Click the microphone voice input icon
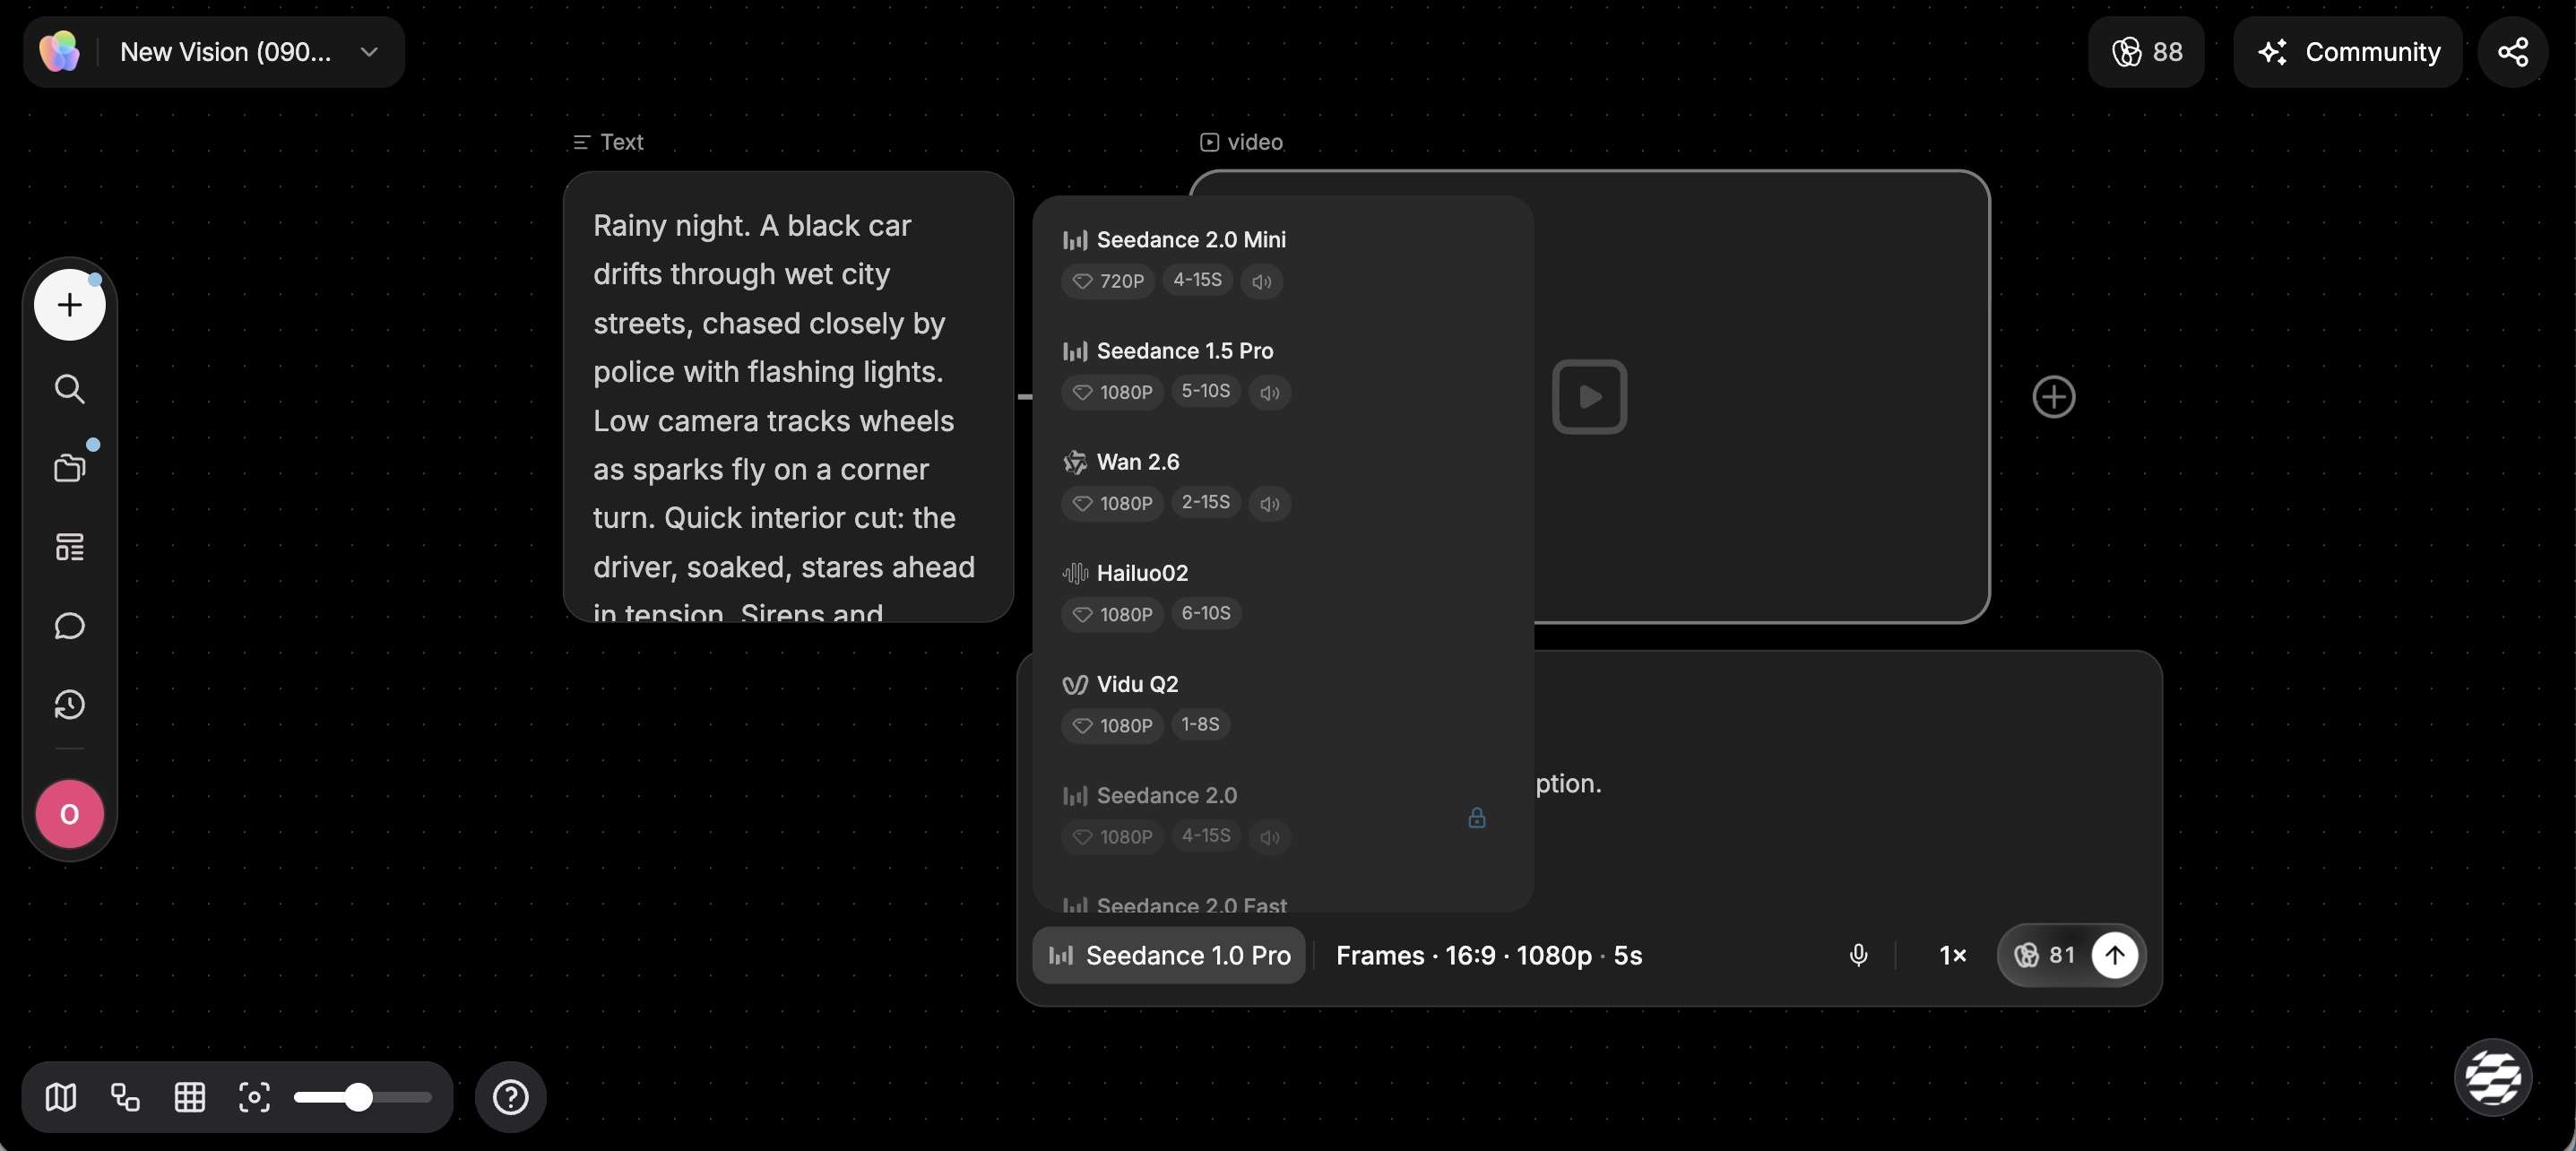 (1858, 955)
